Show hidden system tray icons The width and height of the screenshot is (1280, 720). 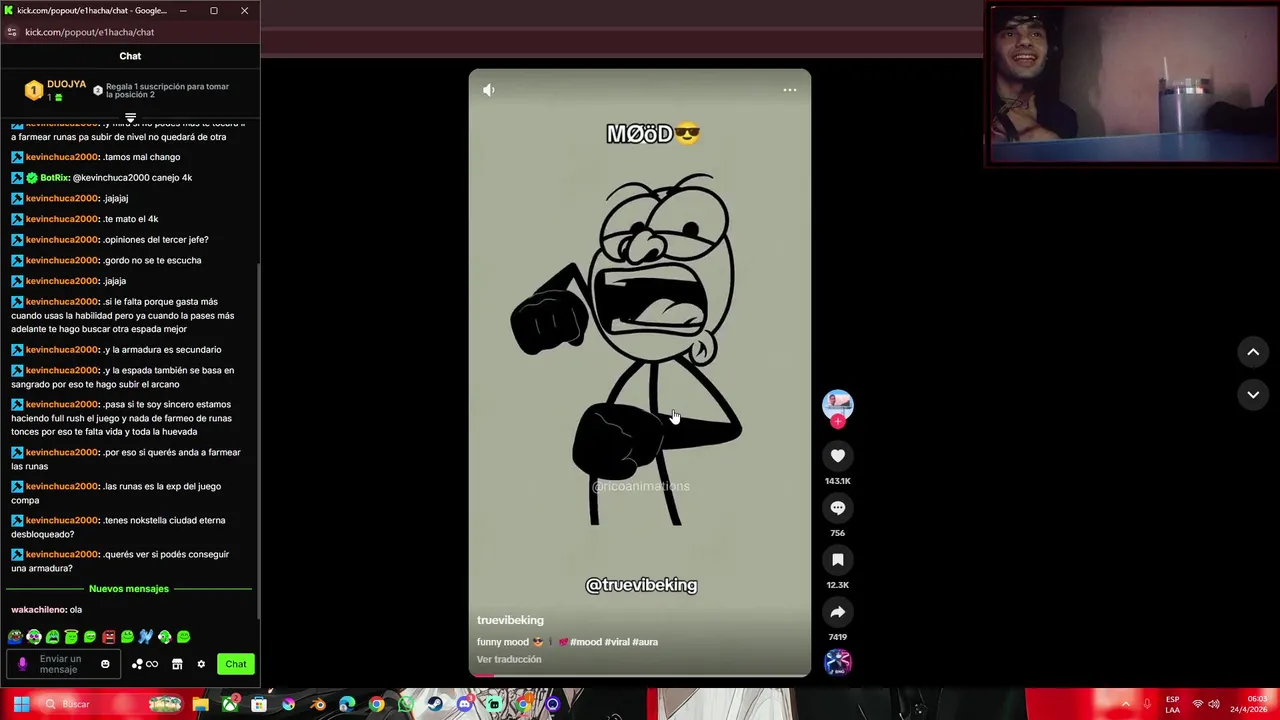1125,704
